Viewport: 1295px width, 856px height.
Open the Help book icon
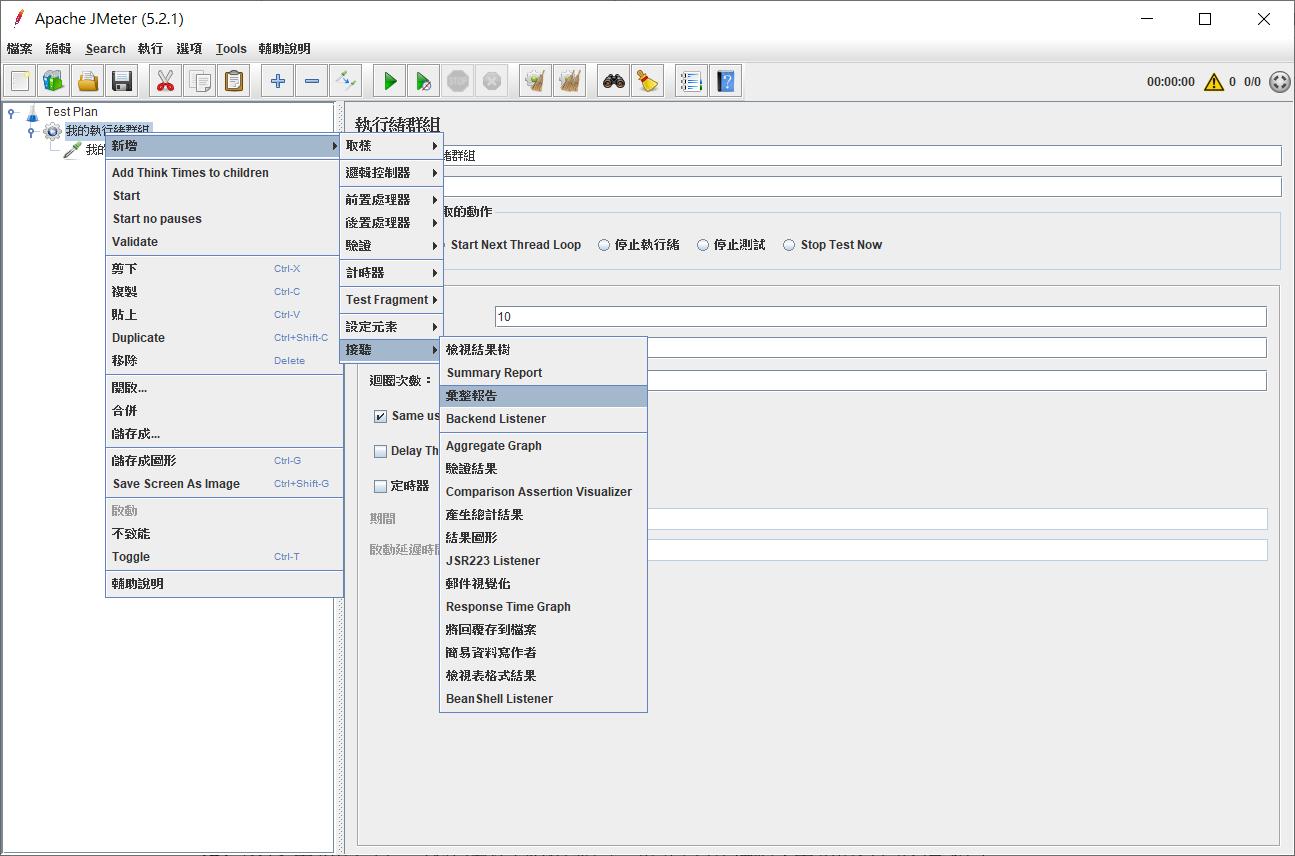click(726, 81)
